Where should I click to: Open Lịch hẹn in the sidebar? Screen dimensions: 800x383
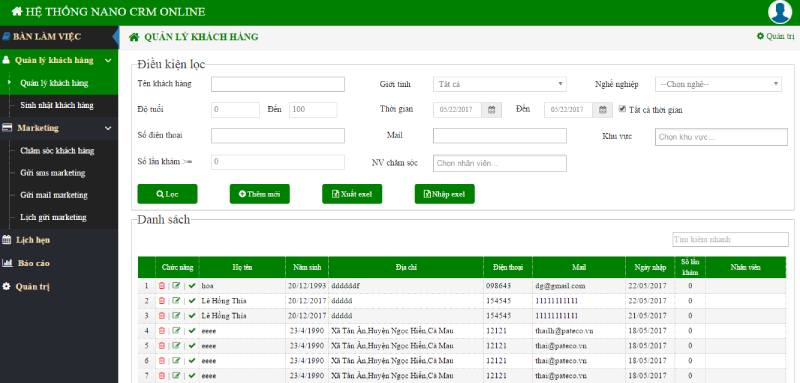click(33, 240)
